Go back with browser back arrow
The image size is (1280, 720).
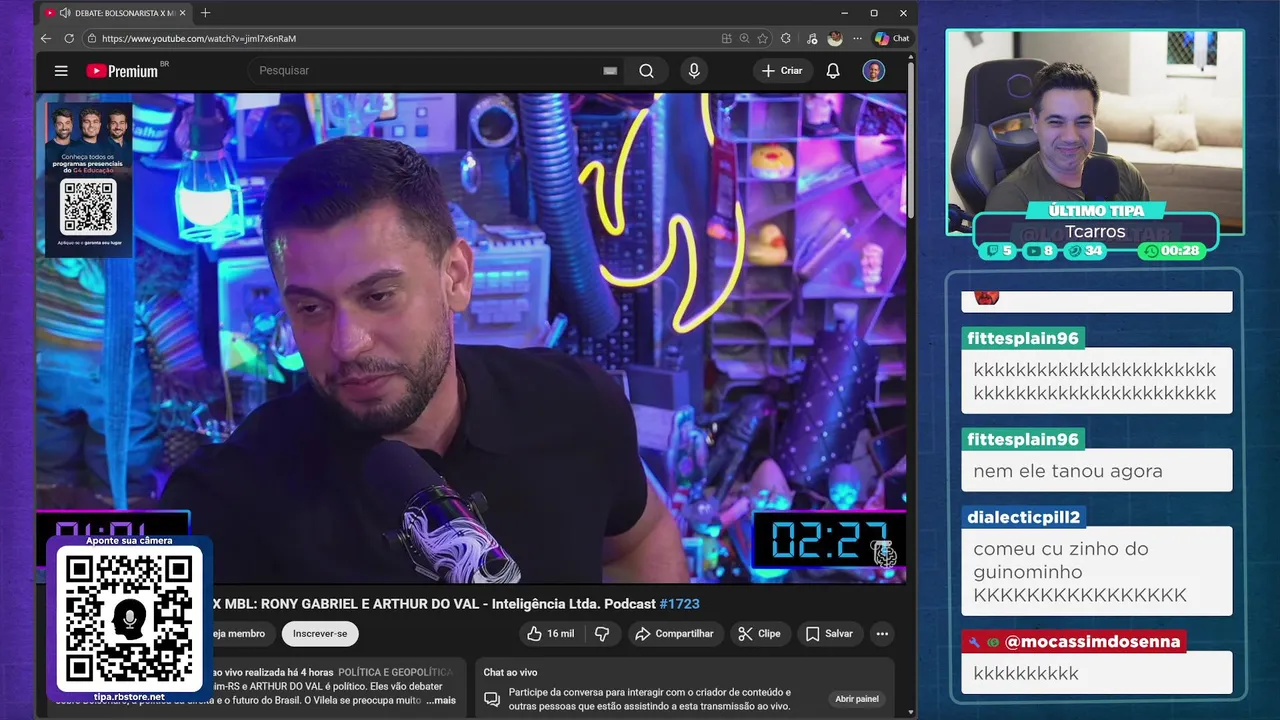pos(46,38)
